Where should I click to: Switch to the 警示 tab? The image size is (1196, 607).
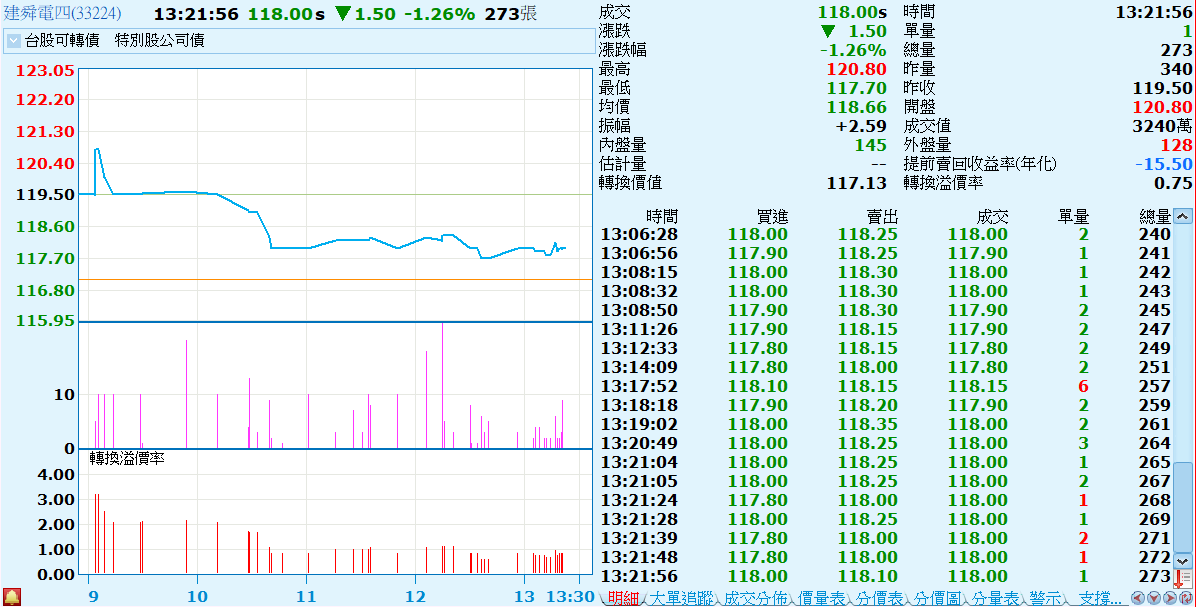coord(1046,598)
